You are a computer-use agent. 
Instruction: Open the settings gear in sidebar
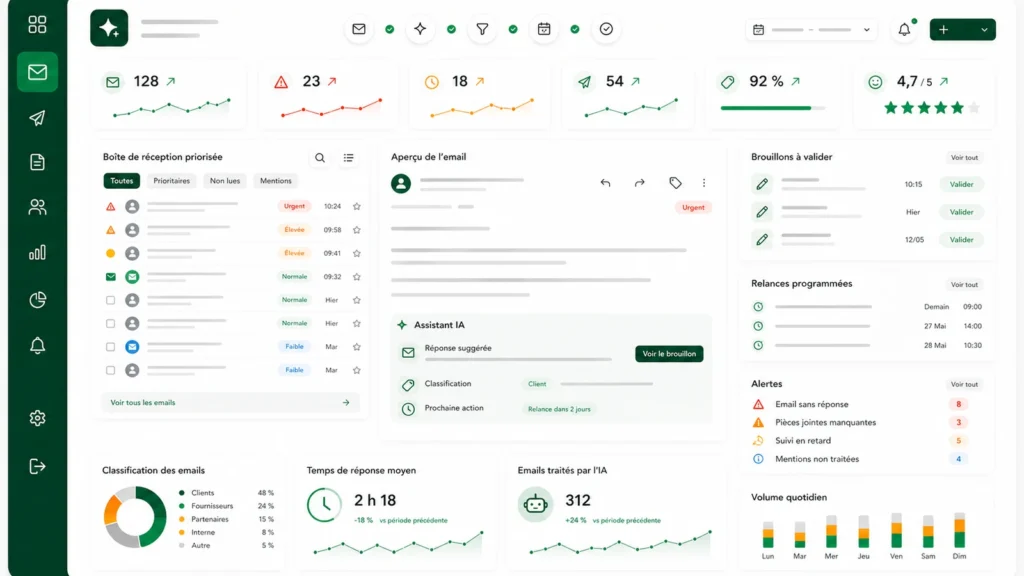coord(37,418)
